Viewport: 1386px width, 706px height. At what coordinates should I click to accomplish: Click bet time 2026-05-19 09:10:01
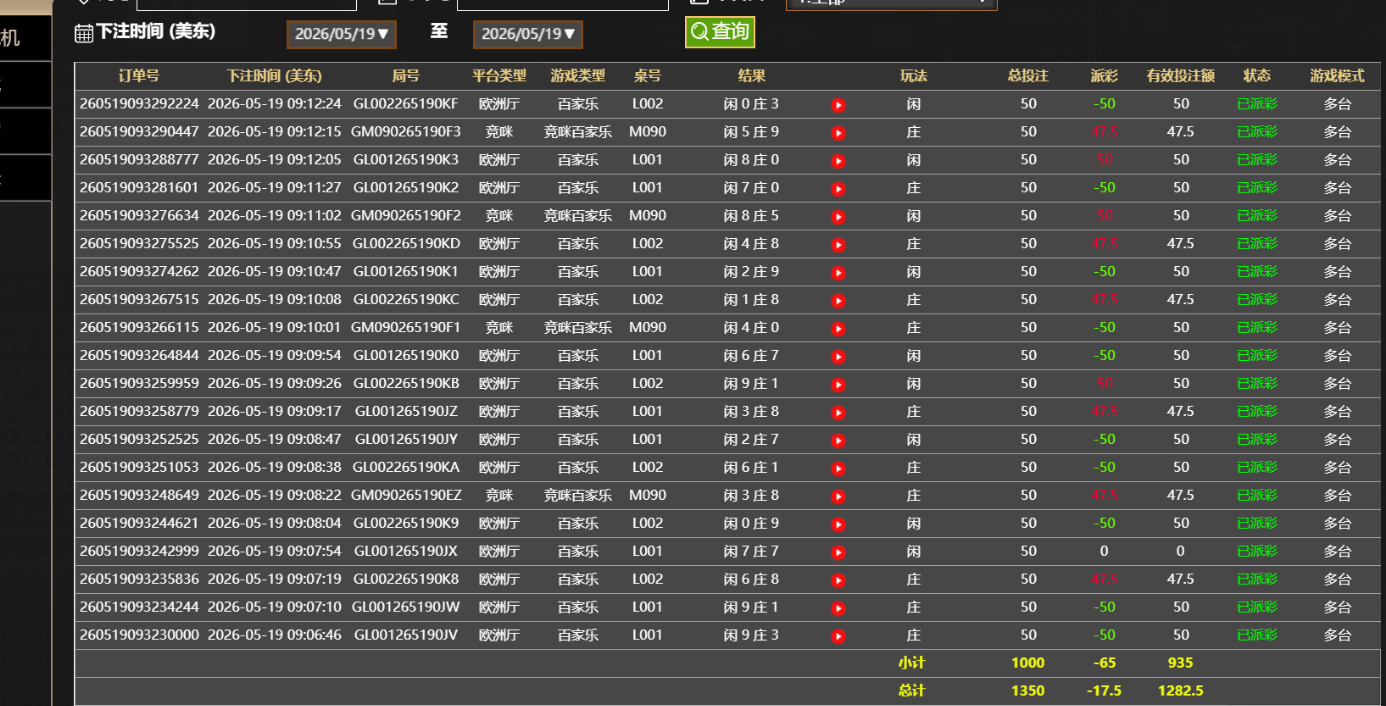(274, 328)
